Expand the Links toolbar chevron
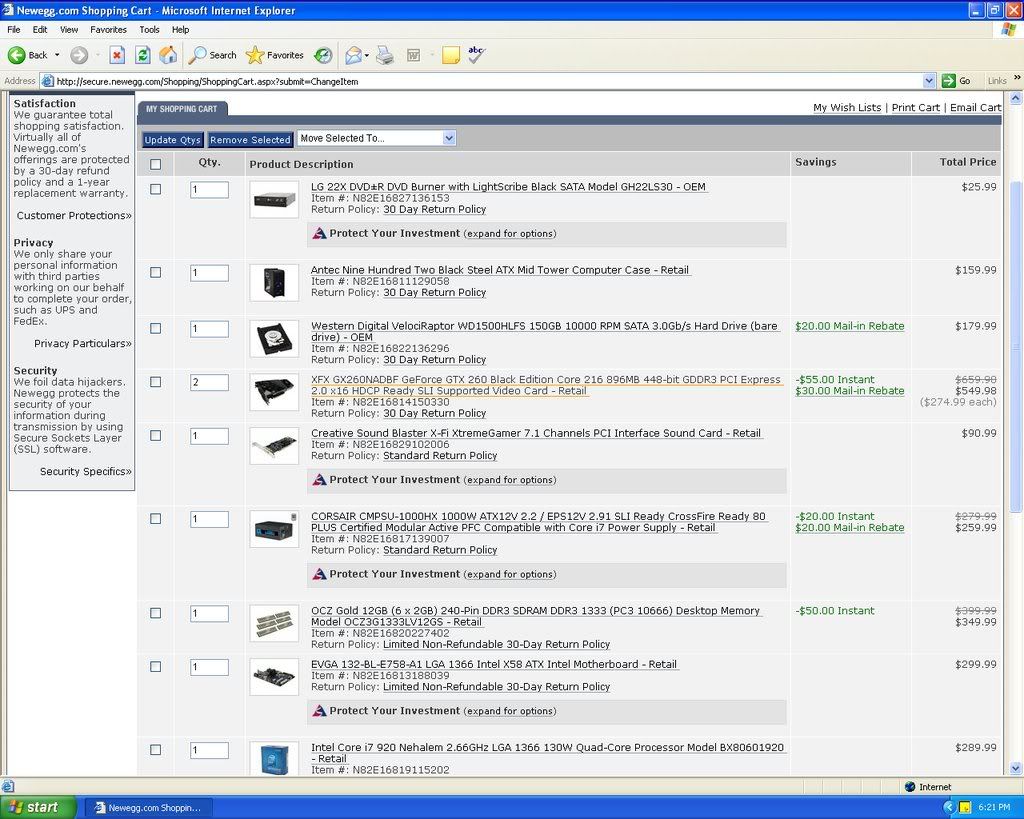Viewport: 1024px width, 819px height. (1017, 78)
